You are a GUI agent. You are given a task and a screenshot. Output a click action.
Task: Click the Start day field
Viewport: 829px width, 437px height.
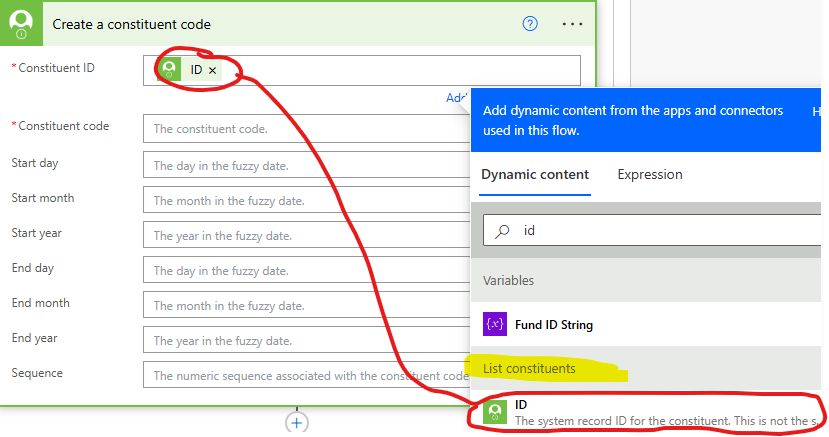click(x=307, y=165)
